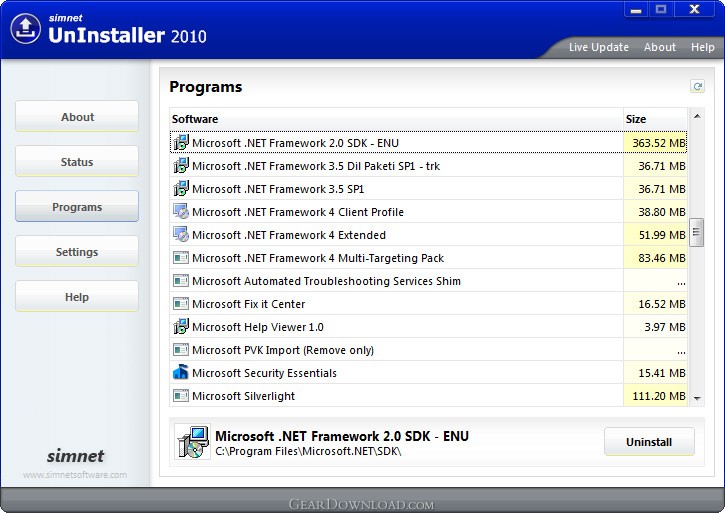Select Microsoft PVK Import (Remove only)
Image resolution: width=725 pixels, height=513 pixels.
(428, 350)
